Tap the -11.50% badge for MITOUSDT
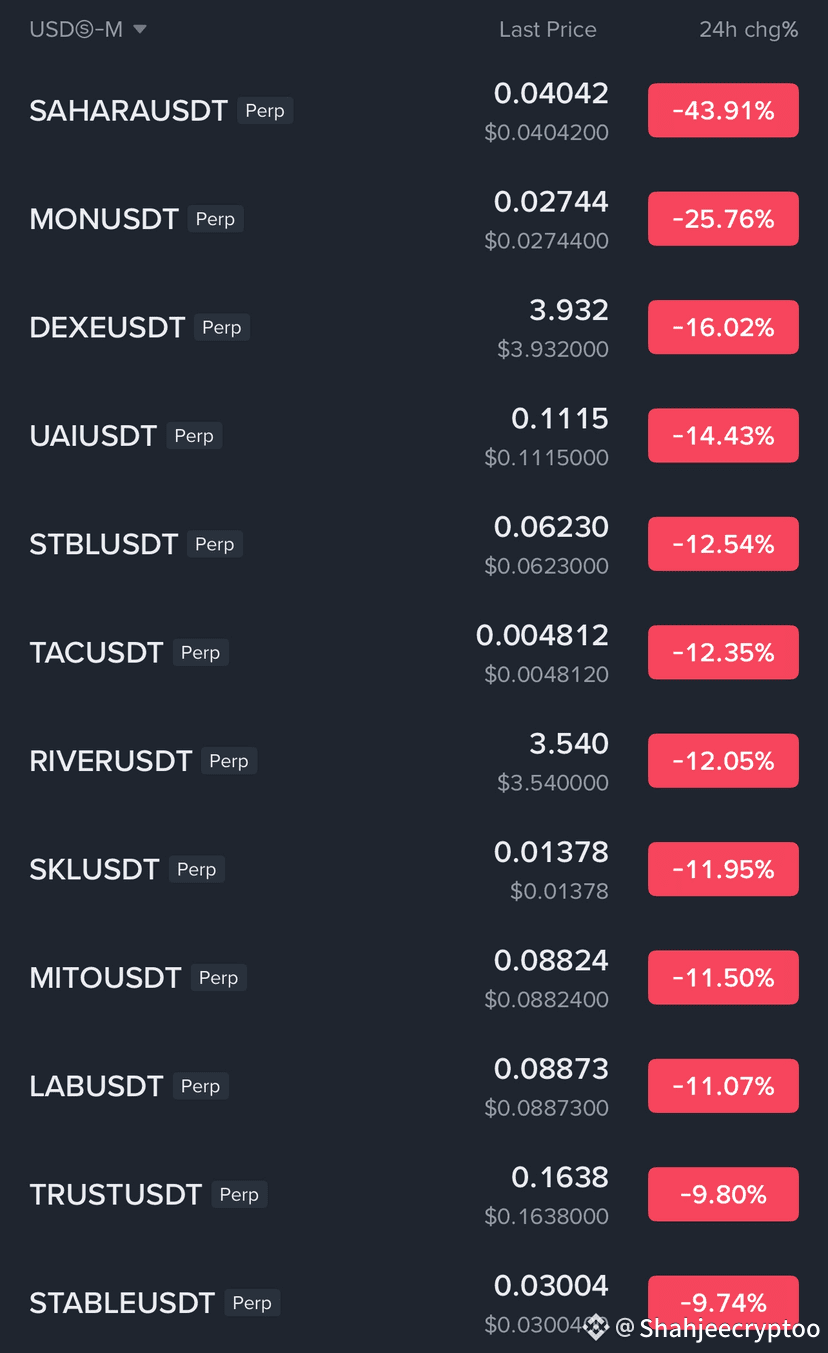 point(723,978)
